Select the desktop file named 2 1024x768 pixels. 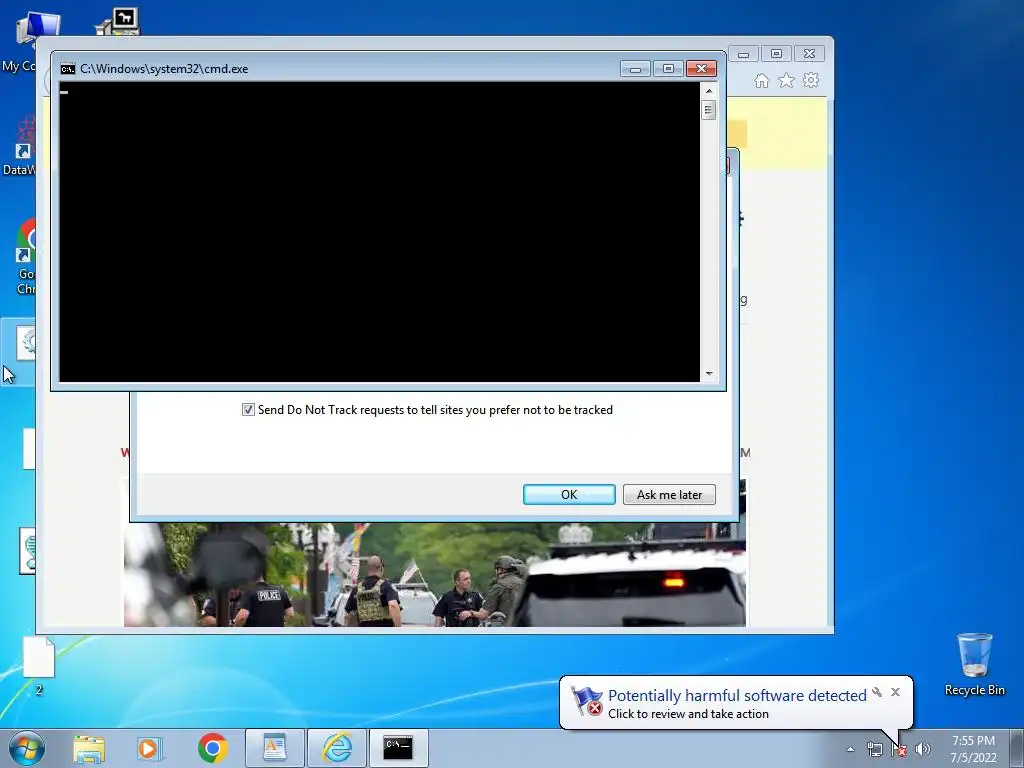[x=39, y=666]
